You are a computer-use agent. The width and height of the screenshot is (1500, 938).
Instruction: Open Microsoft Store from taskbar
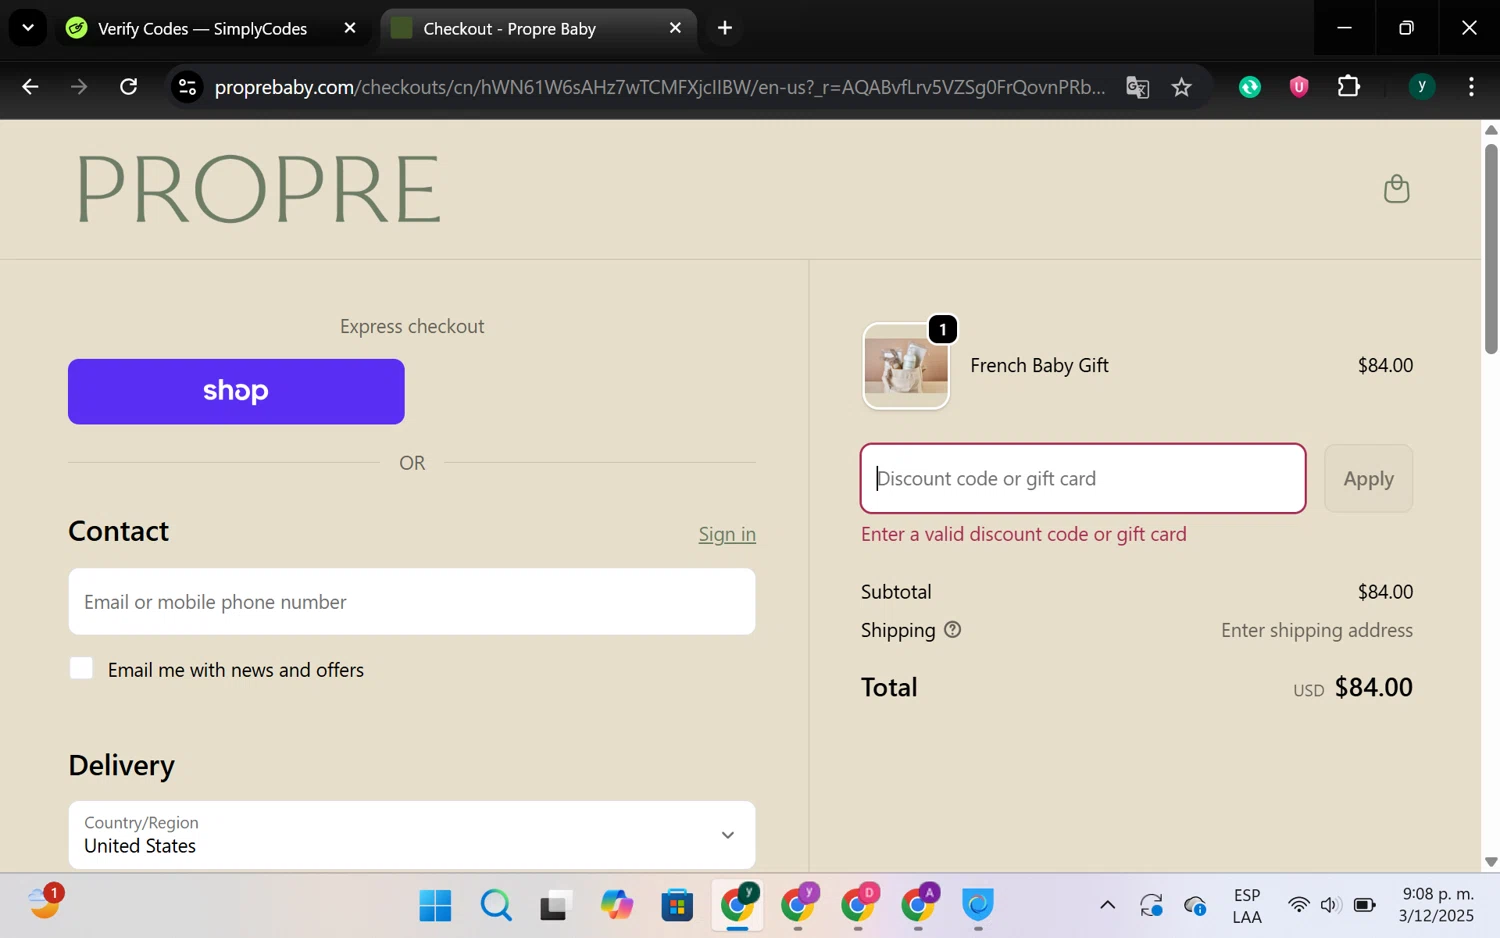[x=677, y=905]
